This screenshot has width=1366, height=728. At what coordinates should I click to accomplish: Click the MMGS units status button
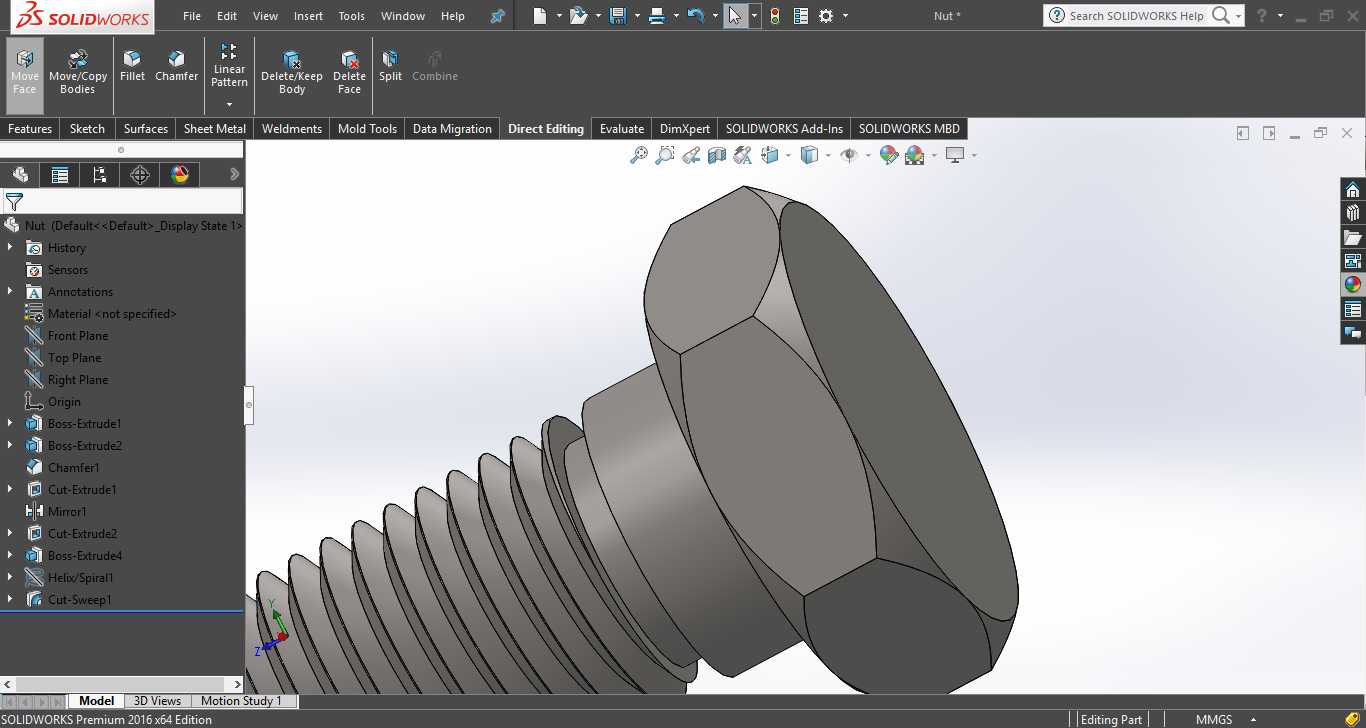(1214, 719)
